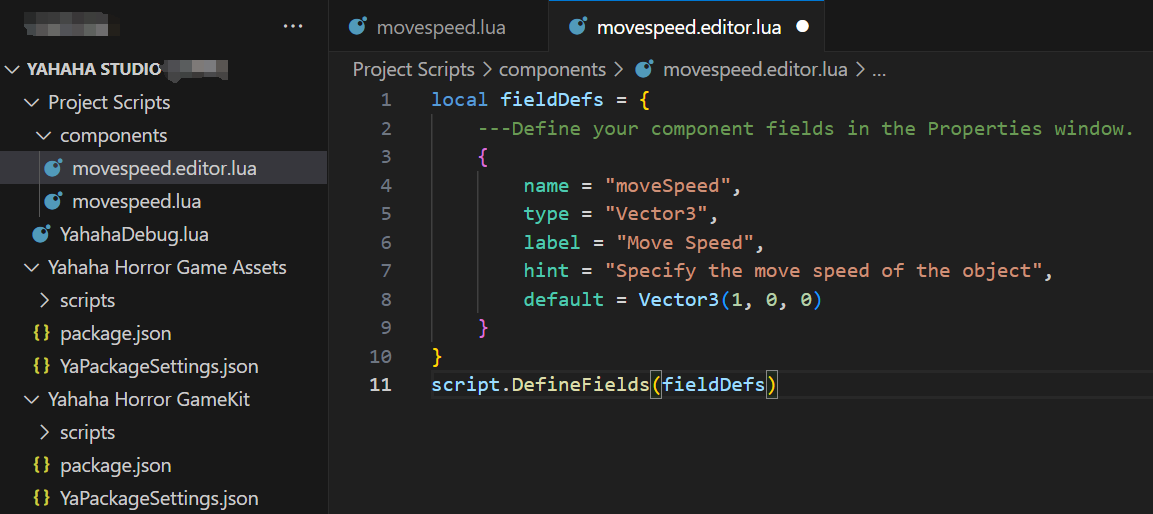The height and width of the screenshot is (514, 1153).
Task: Click the JSON icon of first YaPackageSettings.json
Action: tap(41, 366)
